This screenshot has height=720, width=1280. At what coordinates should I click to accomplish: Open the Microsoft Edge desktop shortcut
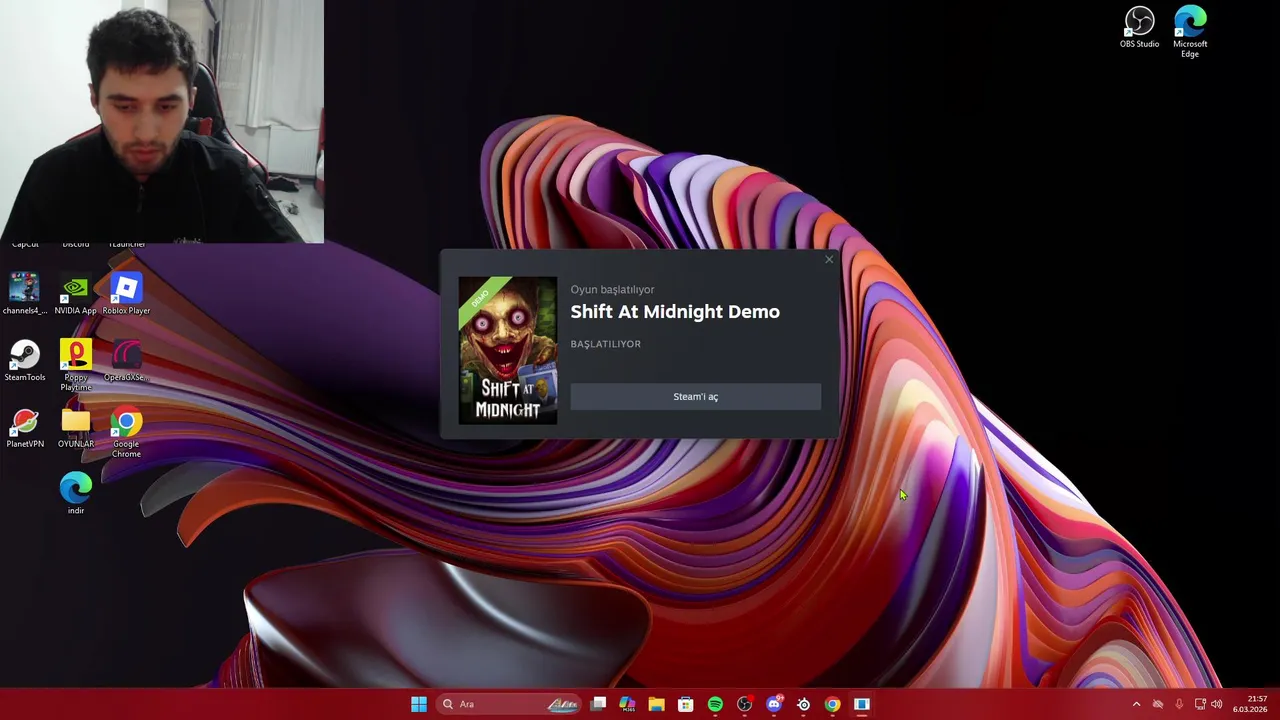1190,31
